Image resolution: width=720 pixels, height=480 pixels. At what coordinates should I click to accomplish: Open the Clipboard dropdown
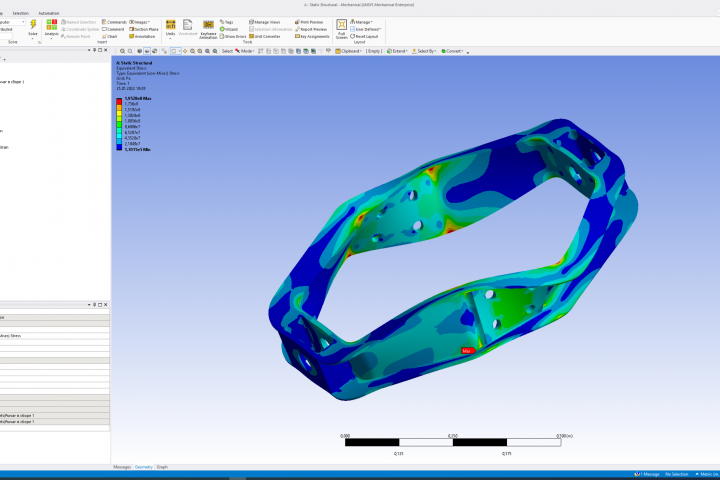[349, 51]
